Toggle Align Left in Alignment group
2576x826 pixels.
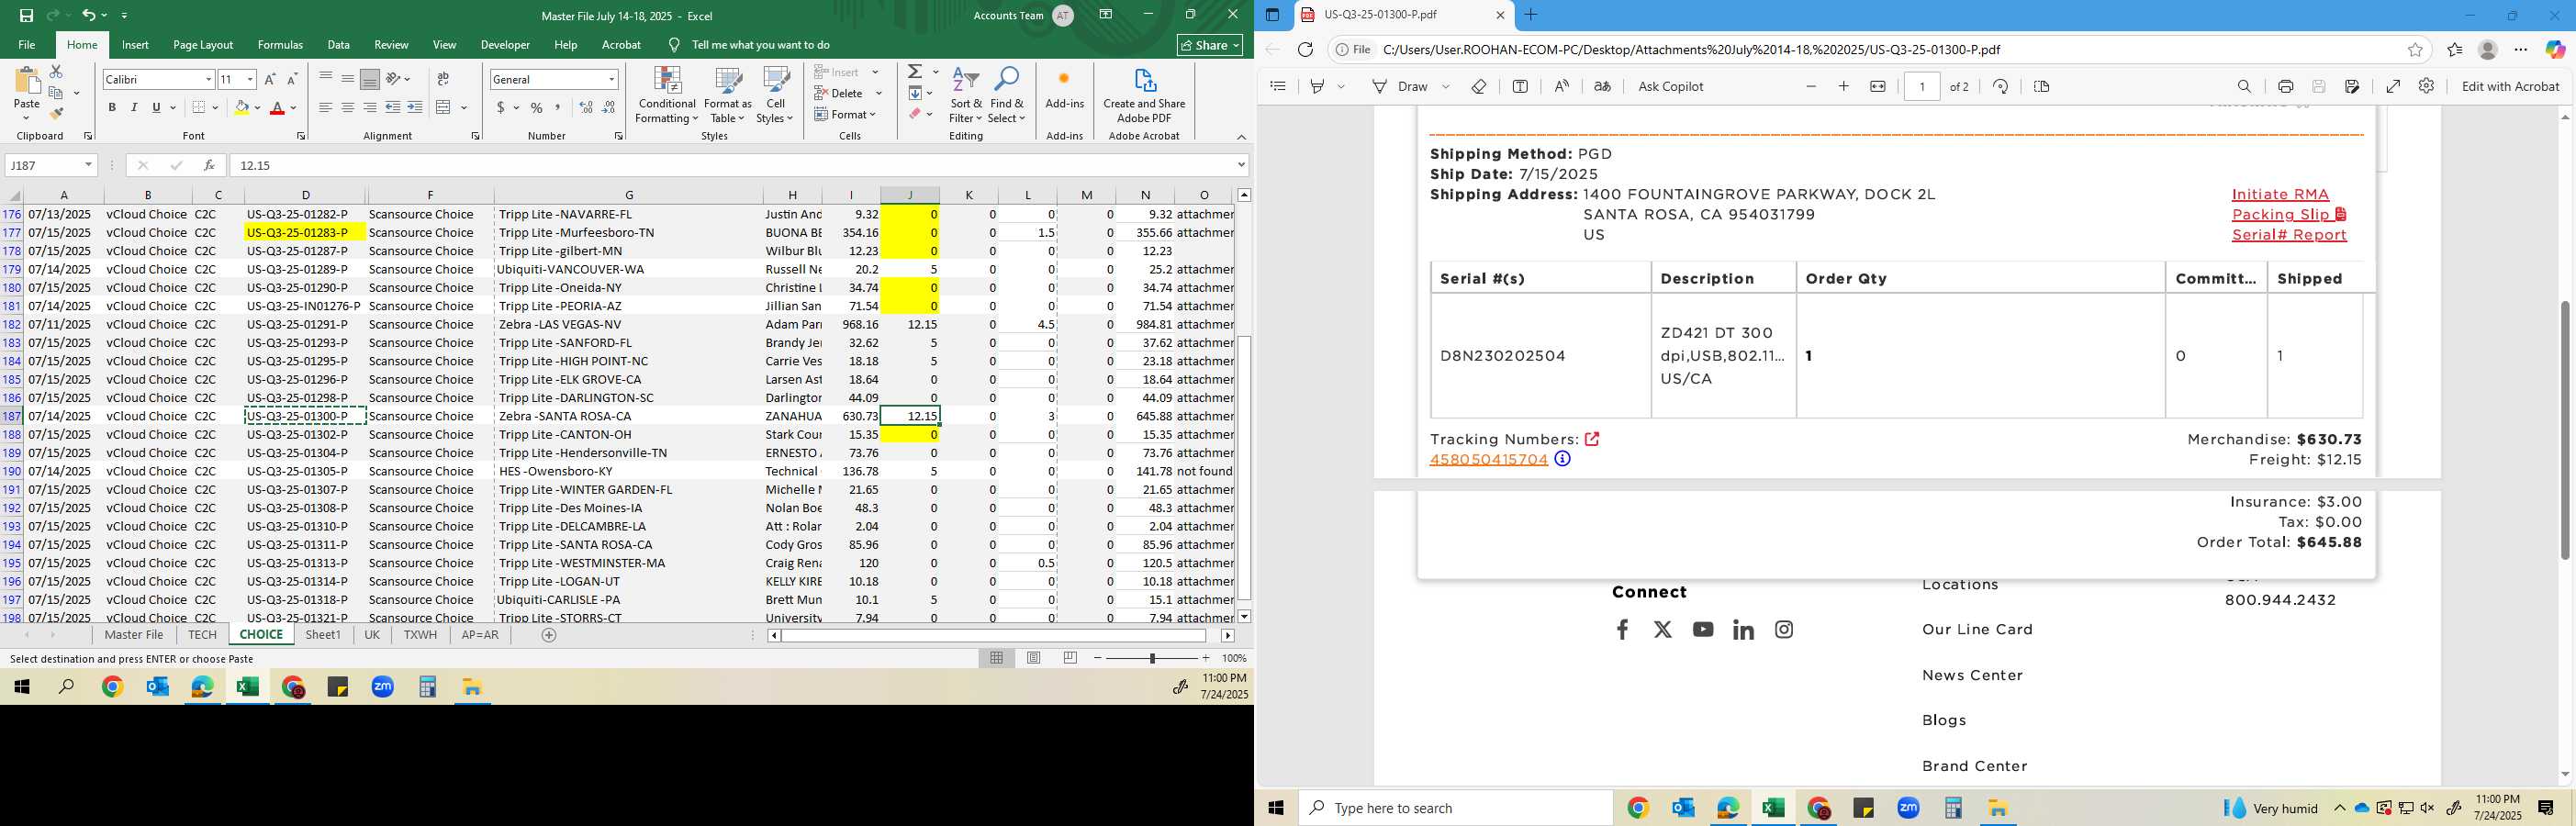[x=326, y=107]
